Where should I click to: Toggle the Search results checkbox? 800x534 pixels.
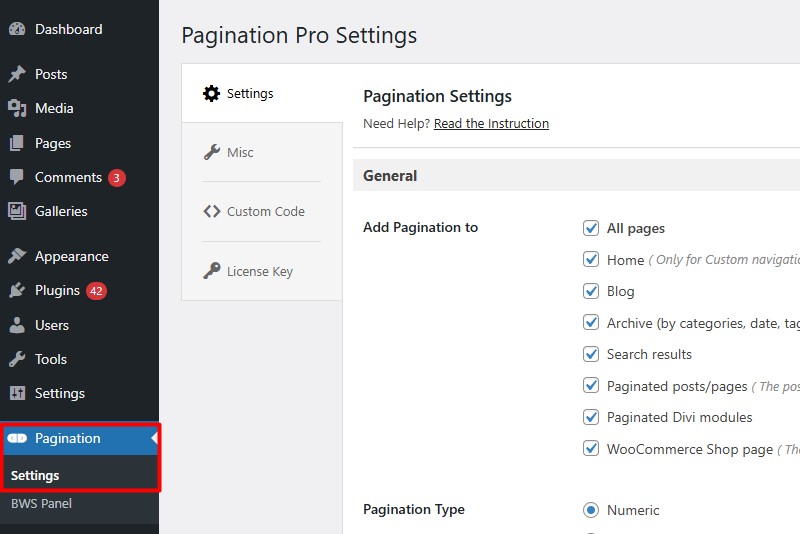pyautogui.click(x=591, y=354)
